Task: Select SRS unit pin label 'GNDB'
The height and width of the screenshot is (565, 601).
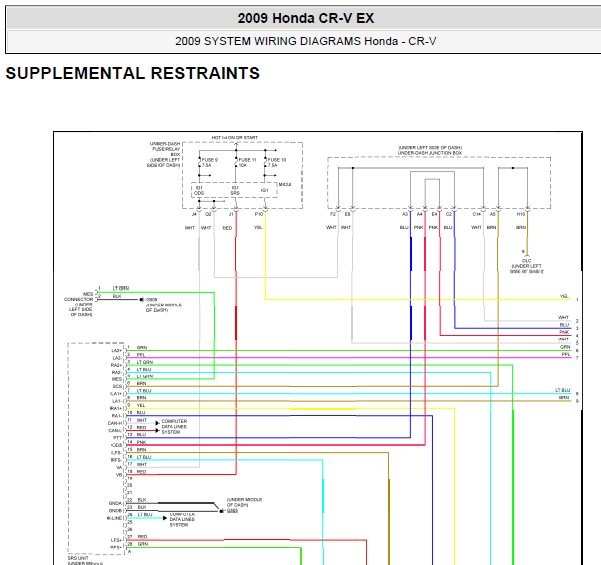Action: click(x=115, y=511)
